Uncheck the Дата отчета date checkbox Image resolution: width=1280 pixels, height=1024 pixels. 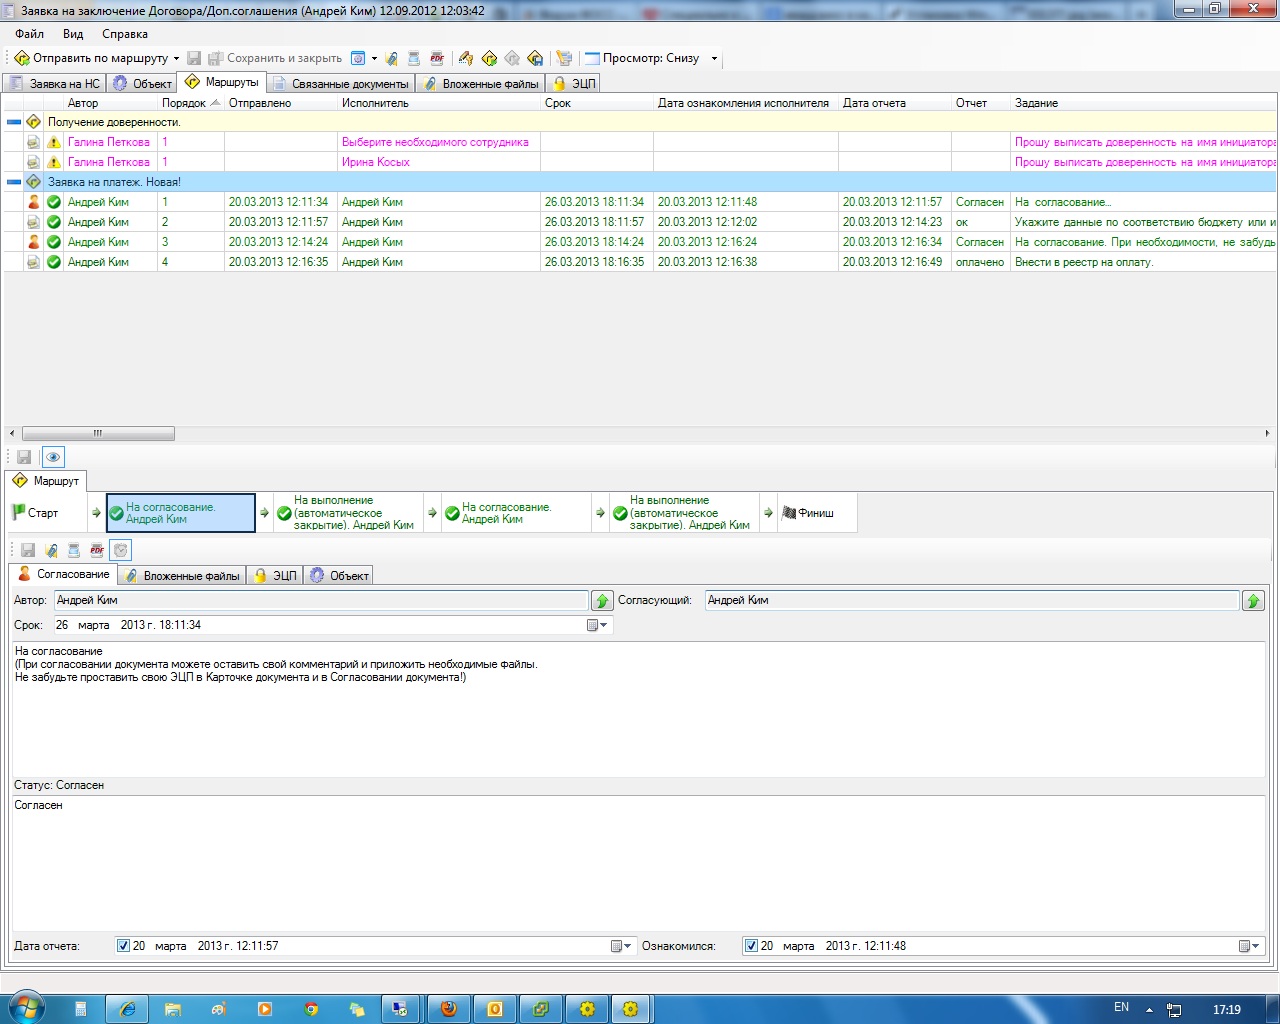tap(123, 946)
